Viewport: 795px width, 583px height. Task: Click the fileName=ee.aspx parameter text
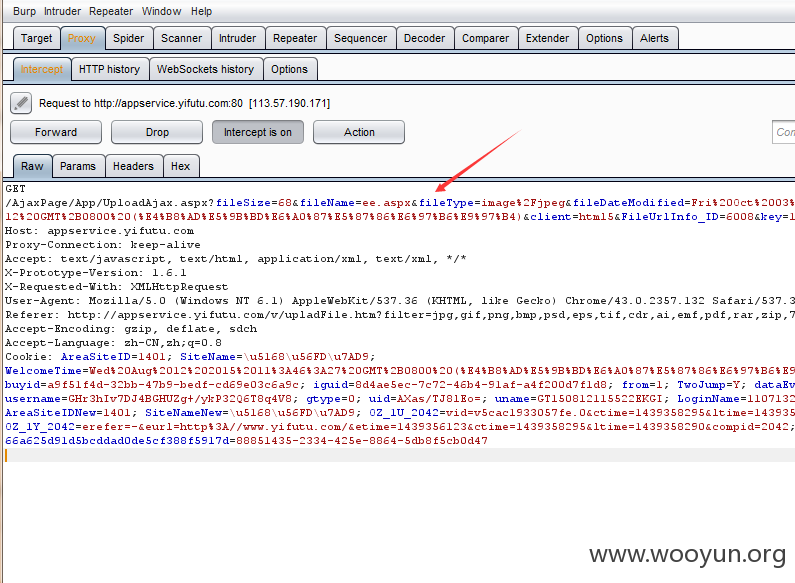tap(355, 203)
